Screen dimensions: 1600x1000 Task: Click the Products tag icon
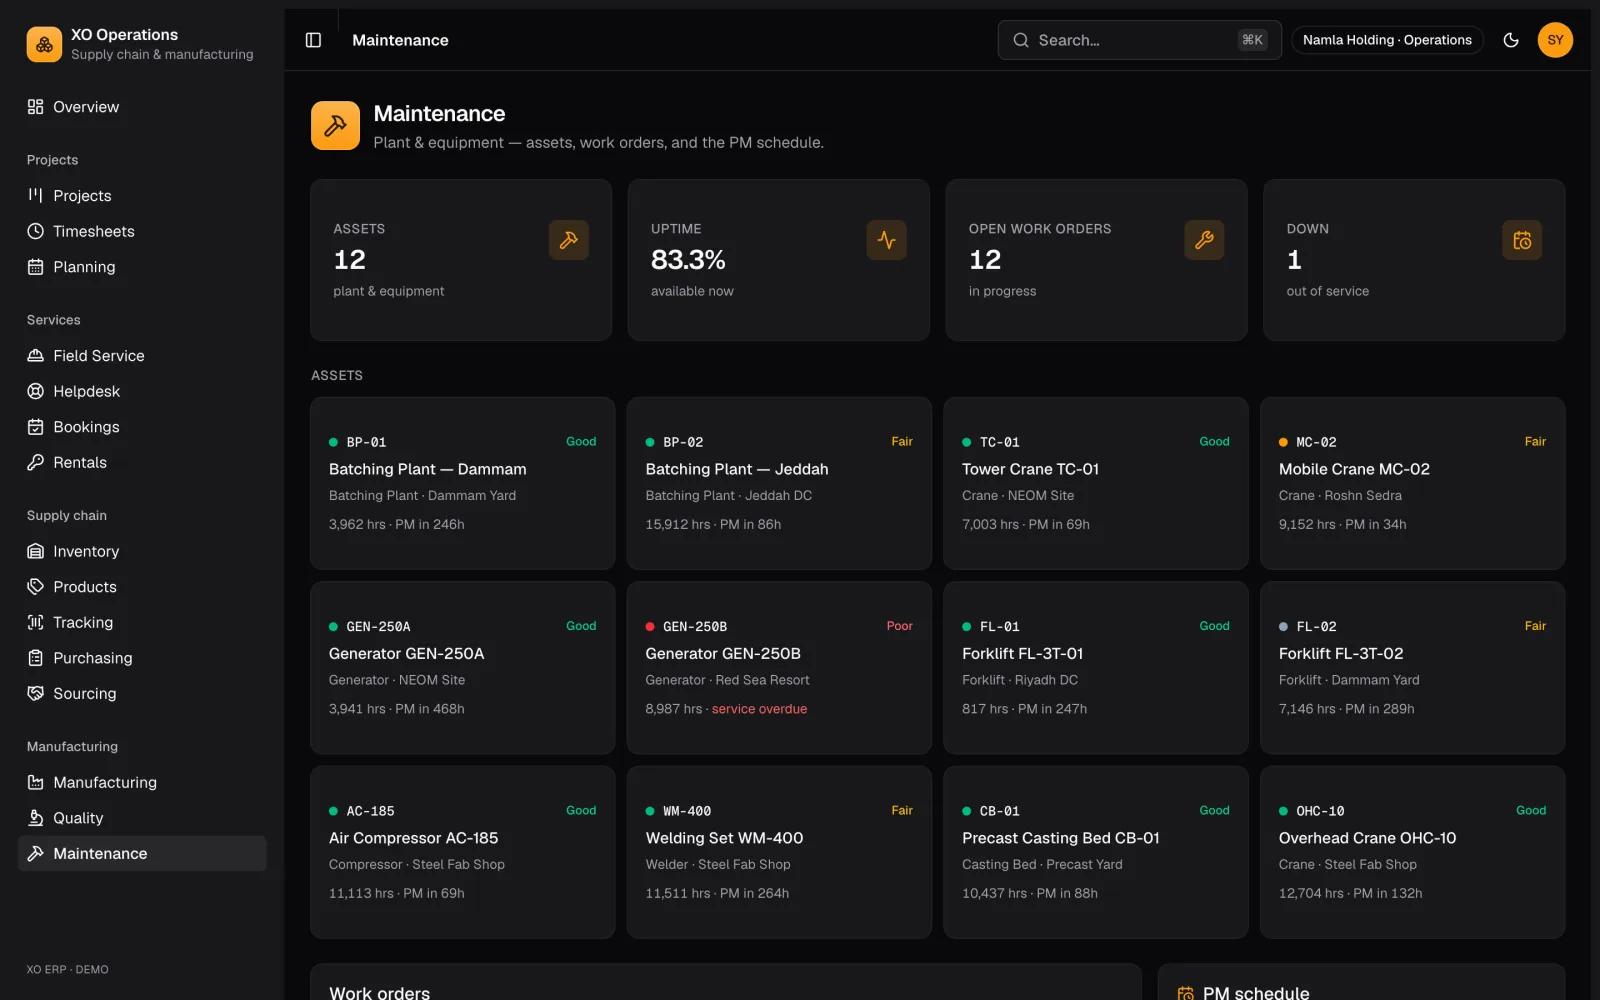36,587
